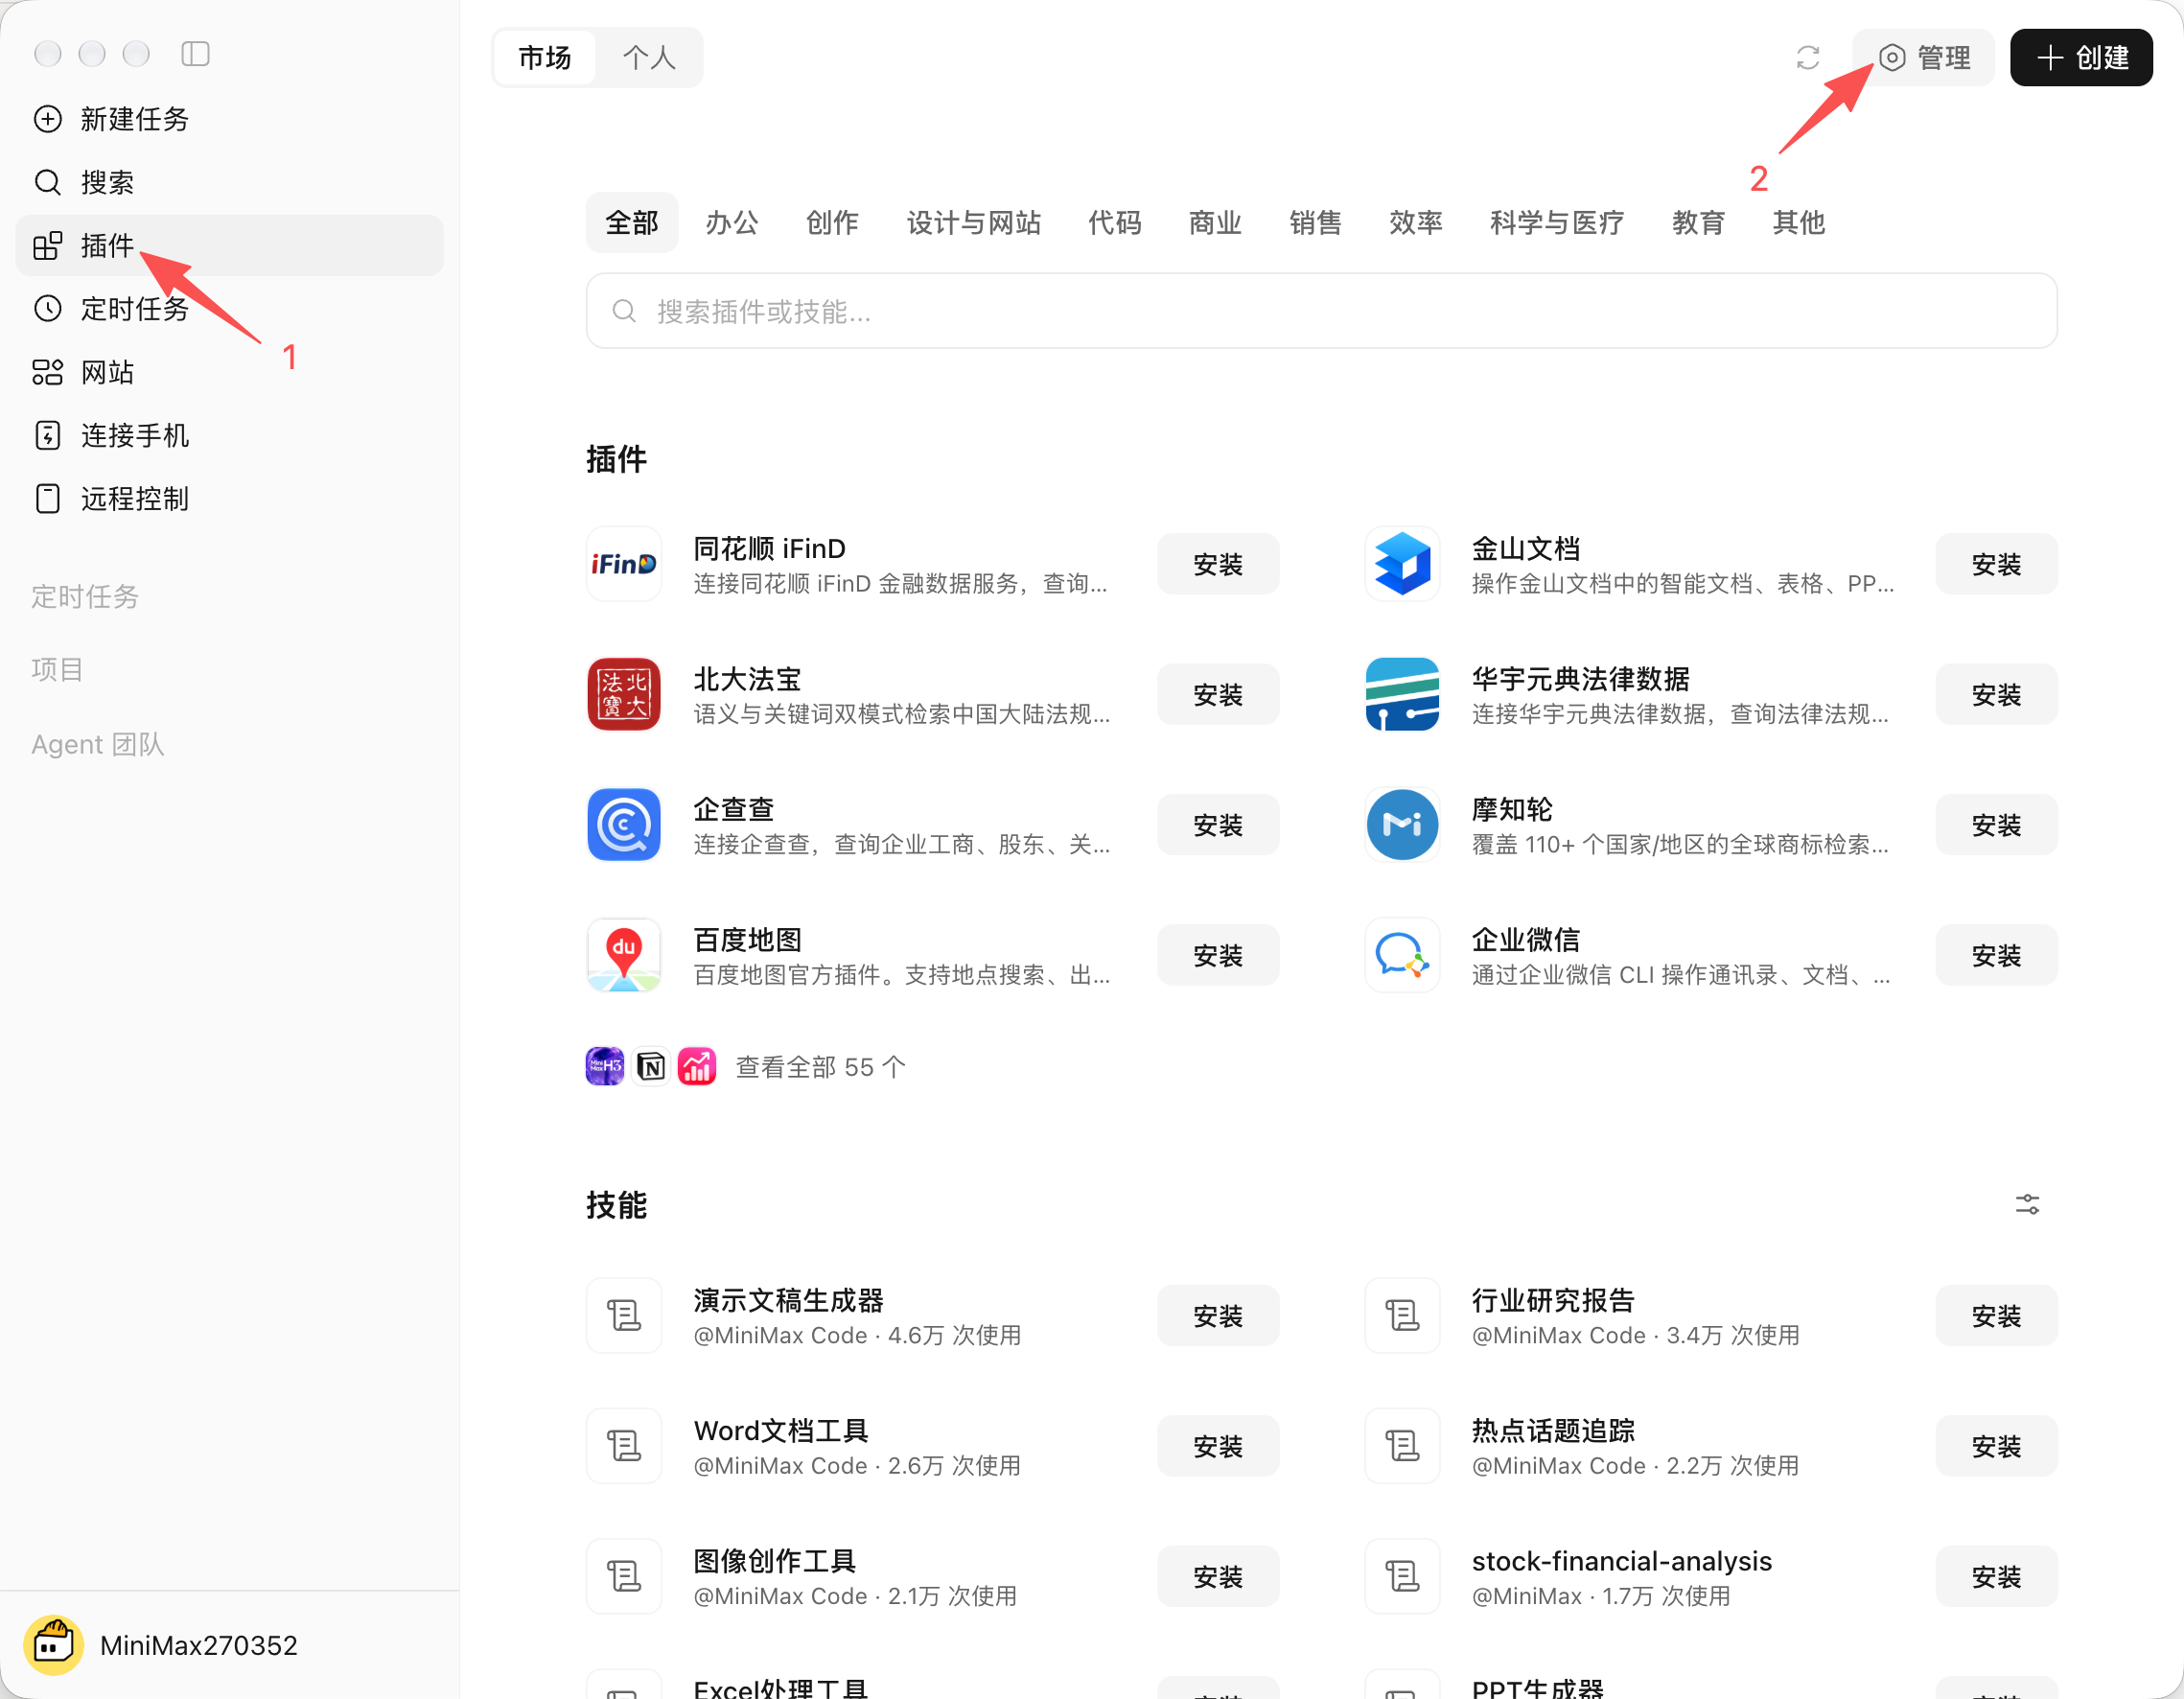Toggle the sidebar panel icon
This screenshot has width=2184, height=1699.
(x=195, y=54)
